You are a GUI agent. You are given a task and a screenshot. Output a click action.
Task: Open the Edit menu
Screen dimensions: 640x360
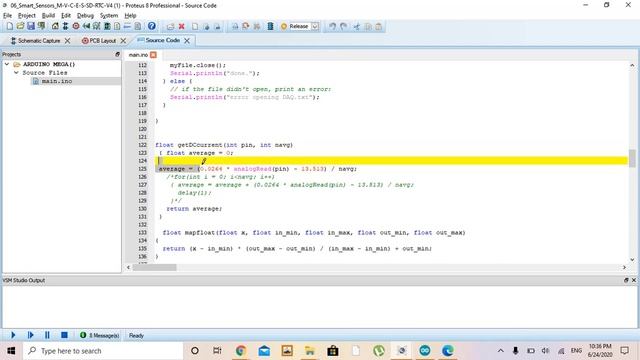click(x=66, y=16)
